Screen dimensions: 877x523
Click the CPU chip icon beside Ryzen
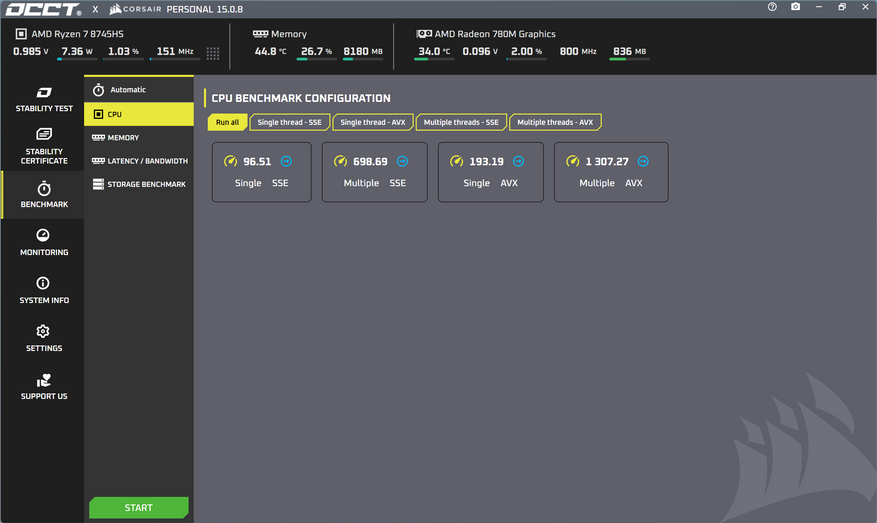pyautogui.click(x=21, y=34)
